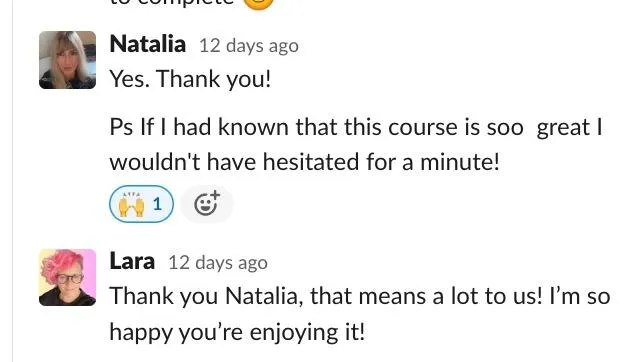Viewport: 642px width, 362px height.
Task: Select the "Yes. Thank you!" message
Action: [x=190, y=79]
